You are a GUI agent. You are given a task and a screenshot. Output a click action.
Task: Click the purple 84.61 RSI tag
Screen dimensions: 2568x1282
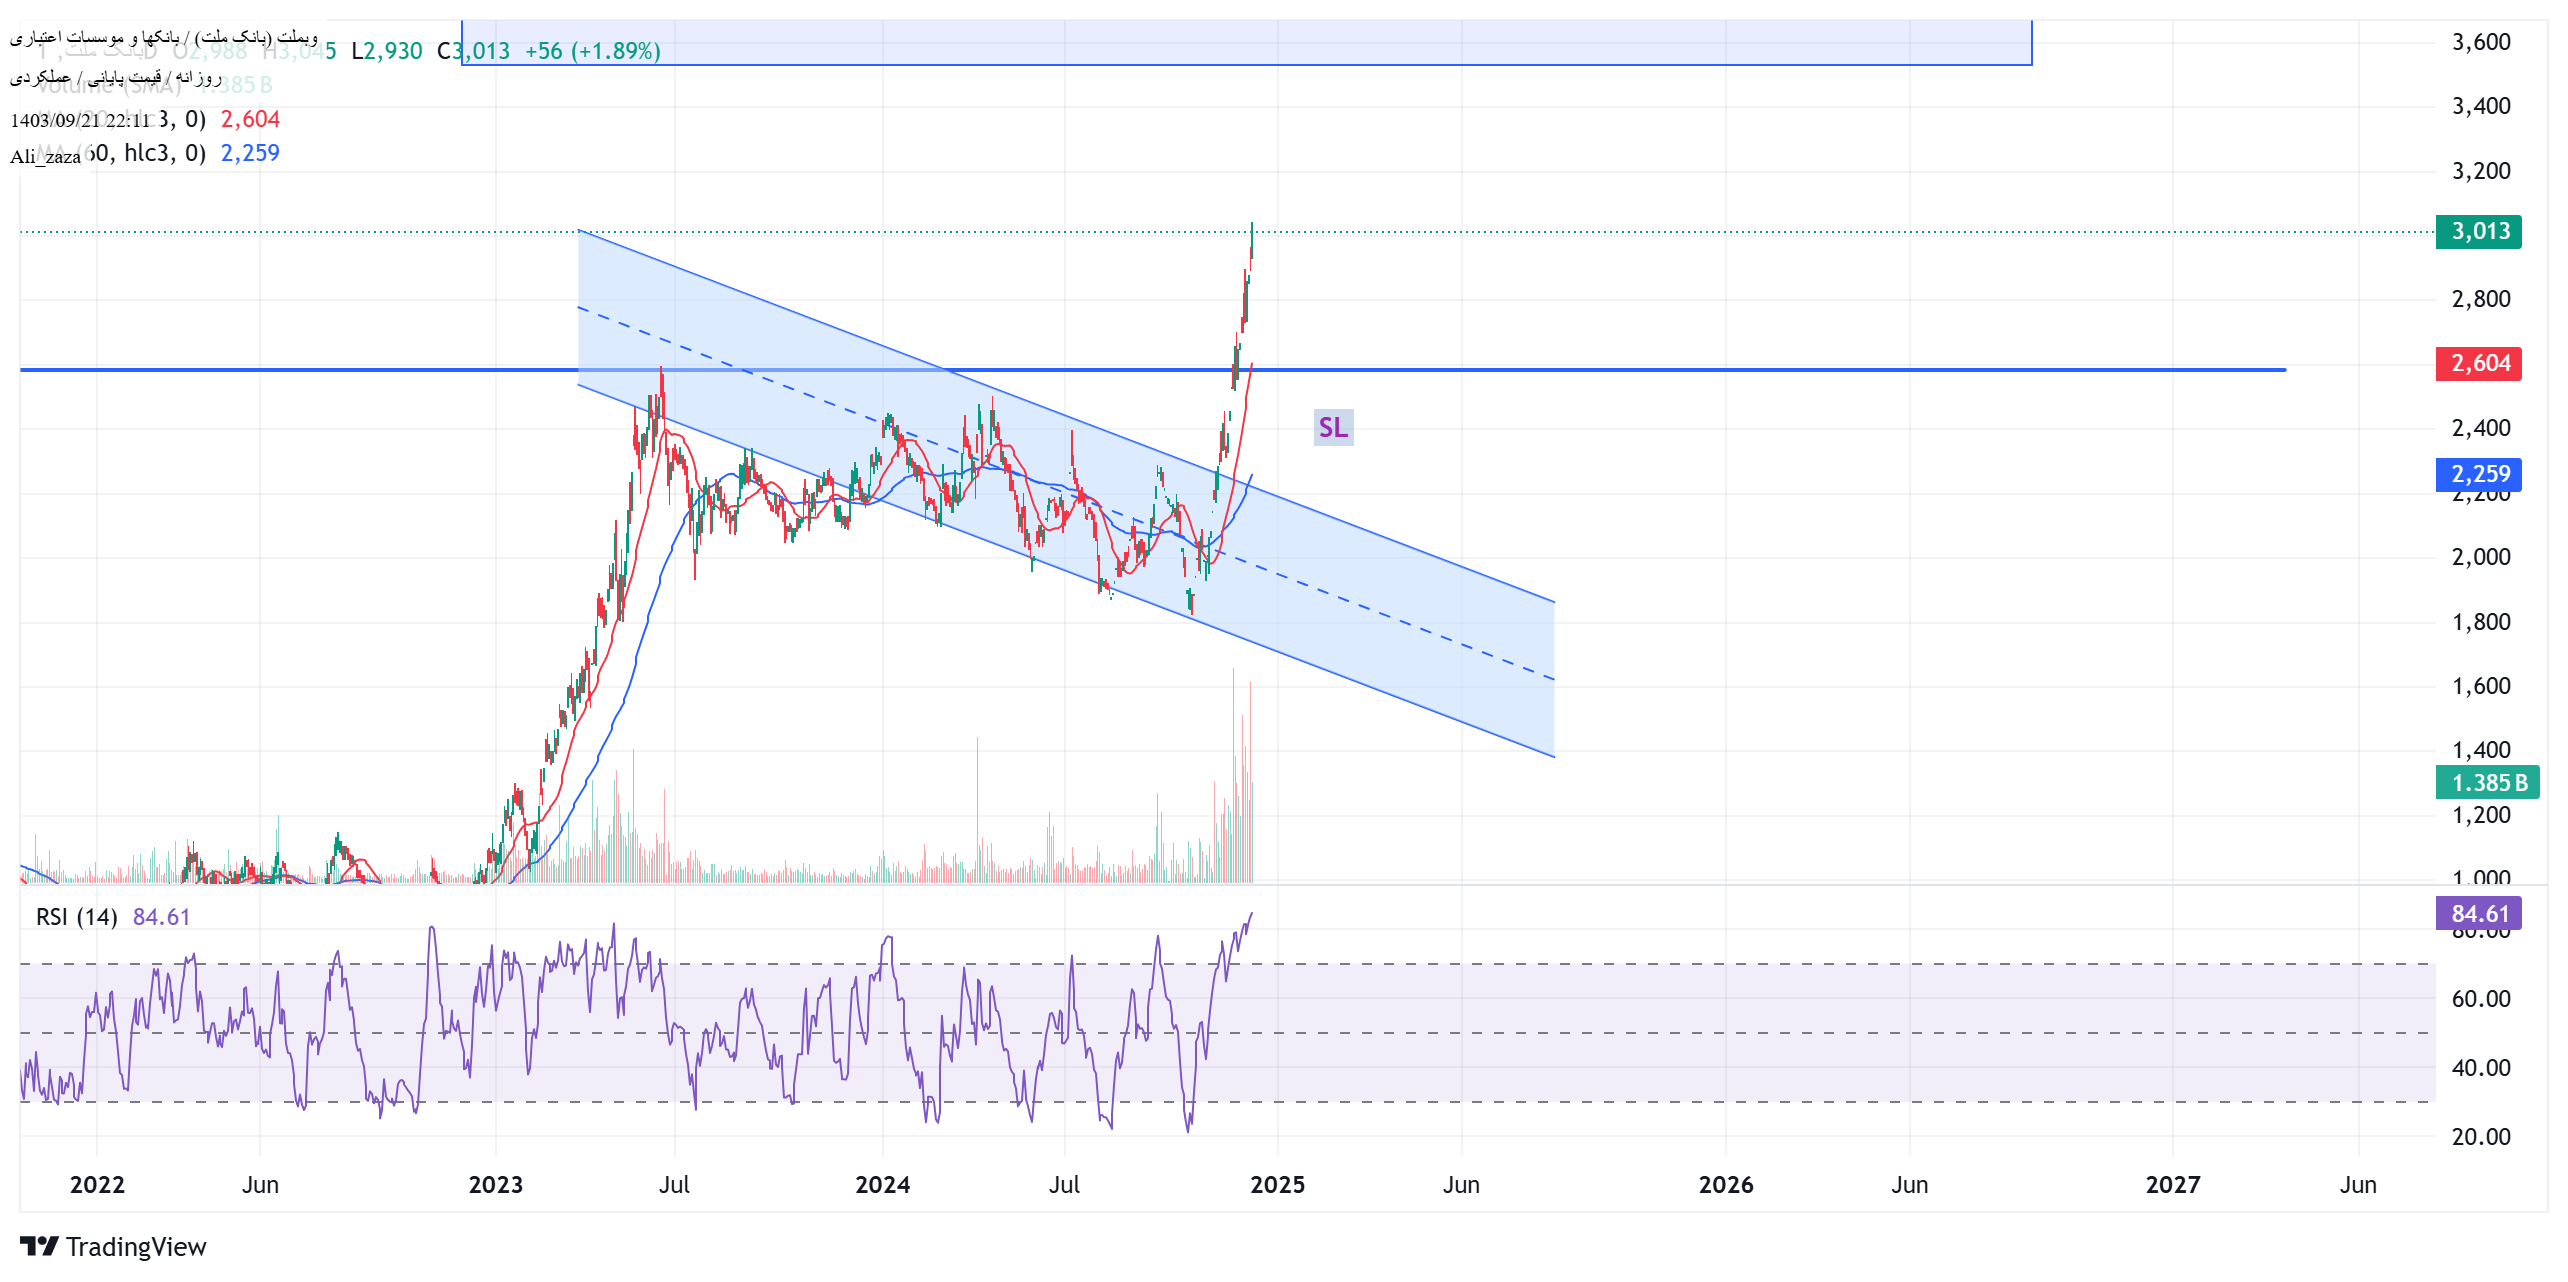2478,913
